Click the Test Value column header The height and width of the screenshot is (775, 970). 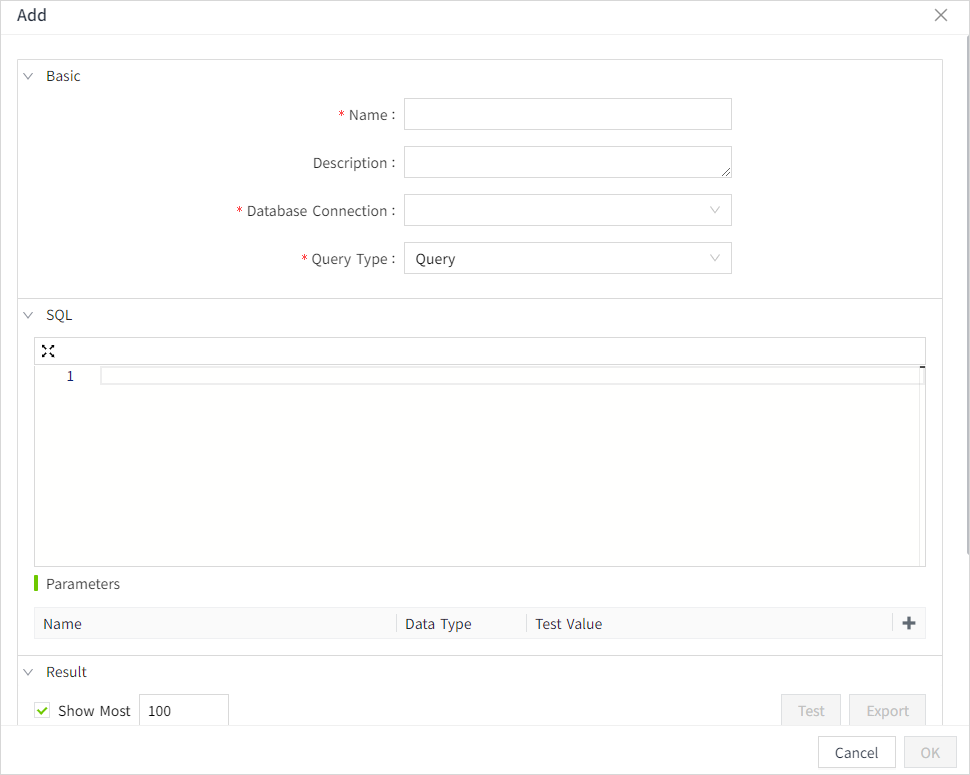(x=568, y=624)
